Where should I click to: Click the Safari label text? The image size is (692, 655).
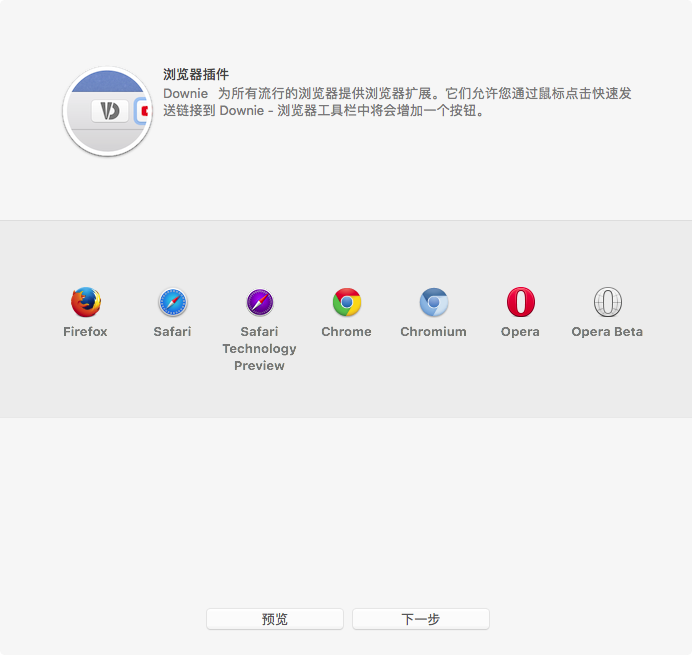(x=172, y=331)
